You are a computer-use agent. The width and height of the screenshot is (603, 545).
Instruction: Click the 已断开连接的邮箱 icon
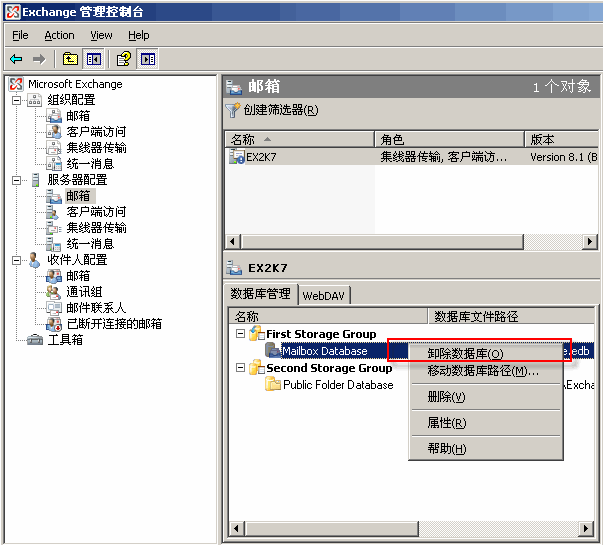point(54,324)
